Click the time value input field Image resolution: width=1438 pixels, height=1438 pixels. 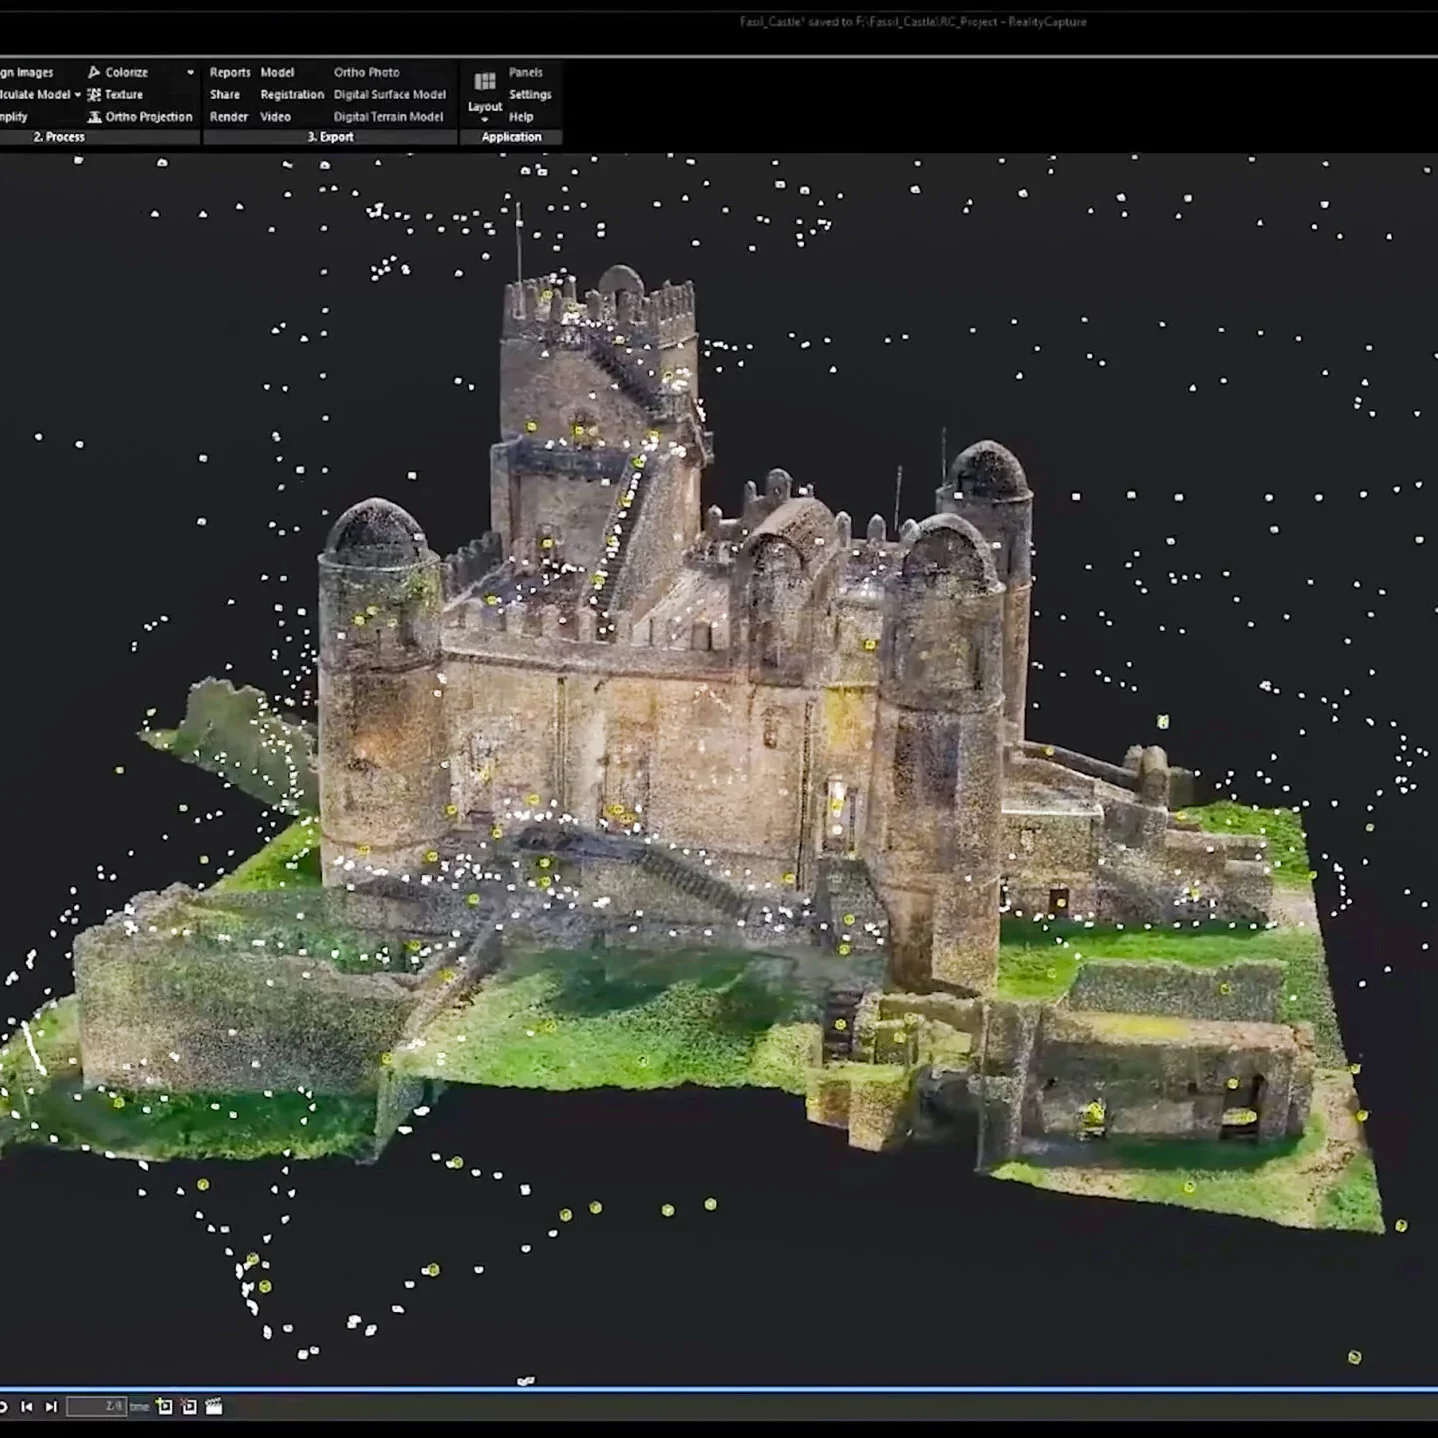coord(96,1406)
